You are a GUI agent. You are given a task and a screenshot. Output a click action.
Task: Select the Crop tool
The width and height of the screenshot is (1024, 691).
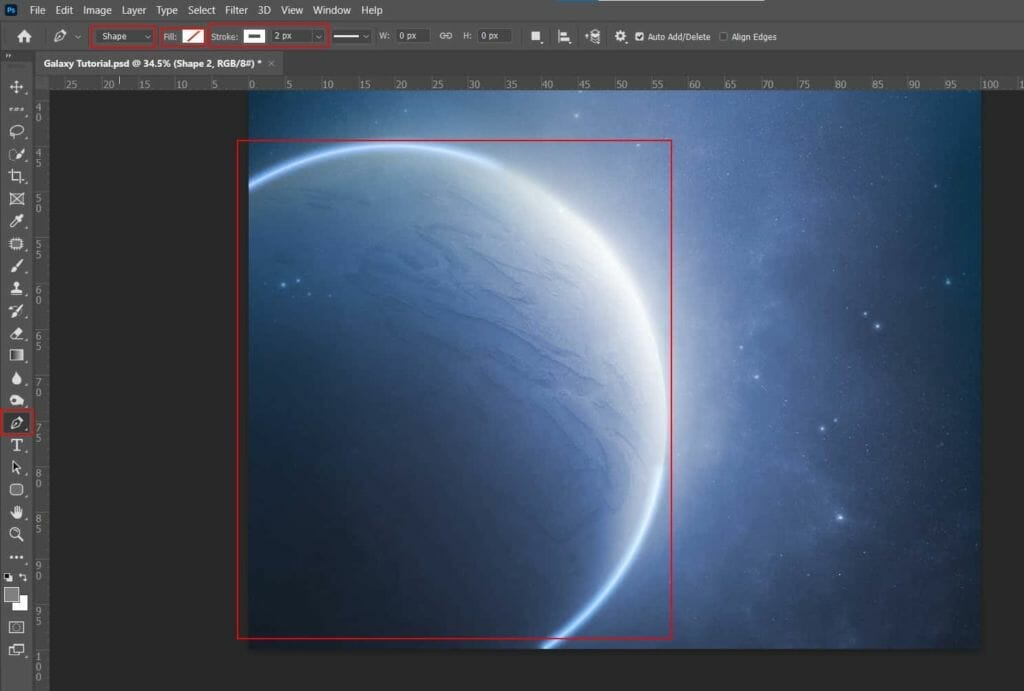(x=16, y=176)
